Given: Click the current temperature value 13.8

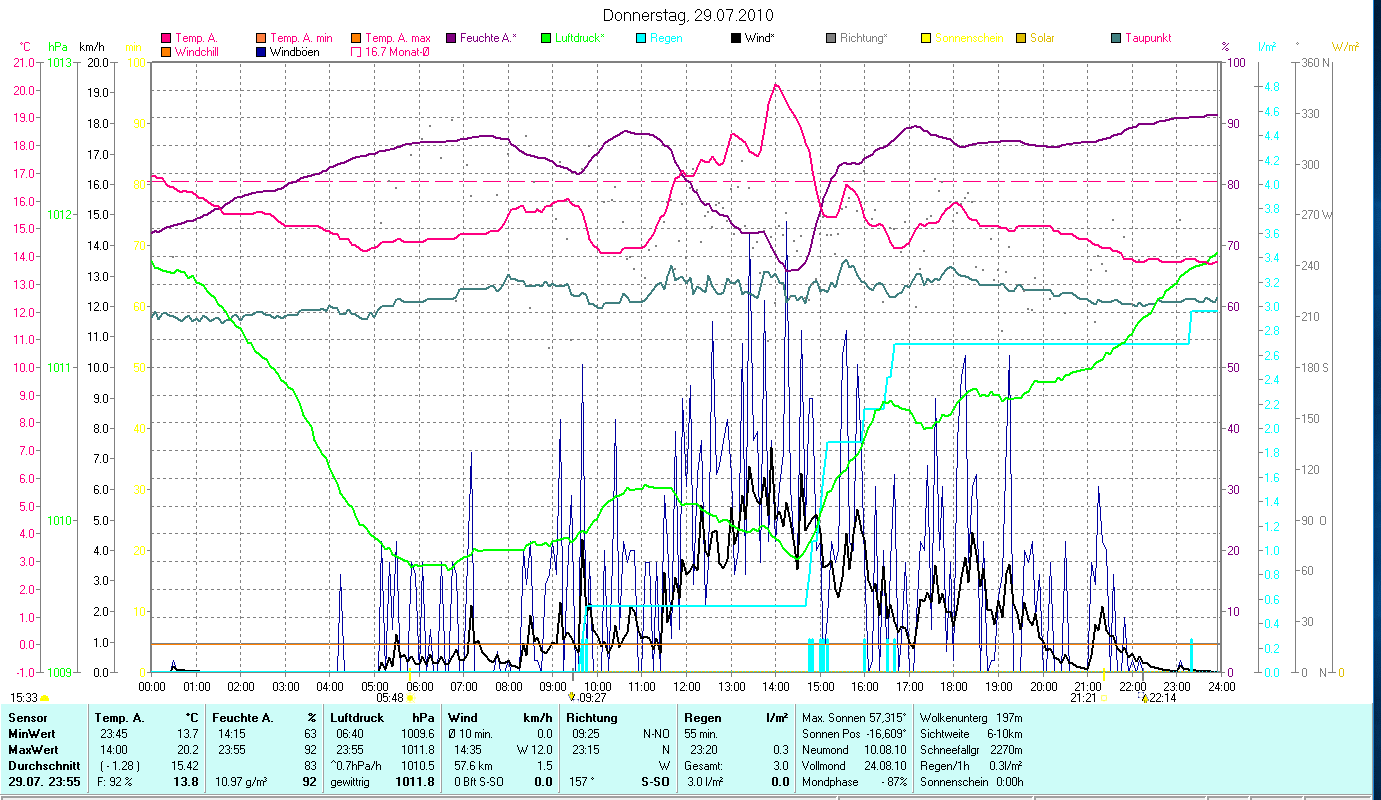Looking at the screenshot, I should point(187,781).
